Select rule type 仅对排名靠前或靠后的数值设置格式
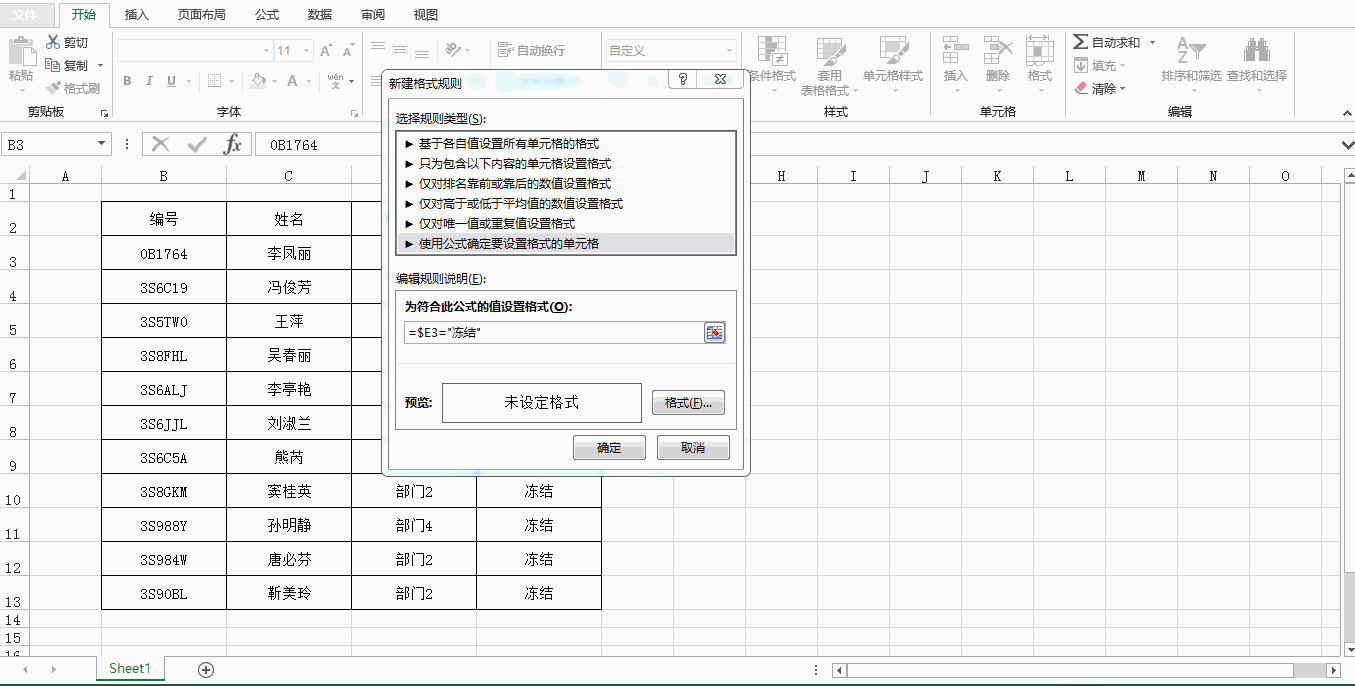This screenshot has height=686, width=1355. (x=566, y=184)
